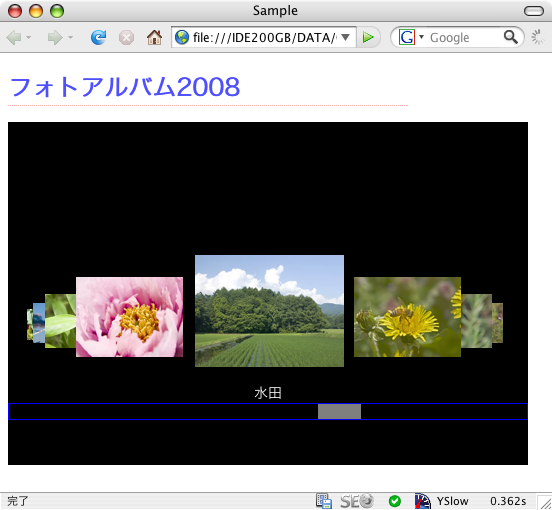Click the file URL address field
Image resolution: width=552 pixels, height=510 pixels.
(x=265, y=37)
